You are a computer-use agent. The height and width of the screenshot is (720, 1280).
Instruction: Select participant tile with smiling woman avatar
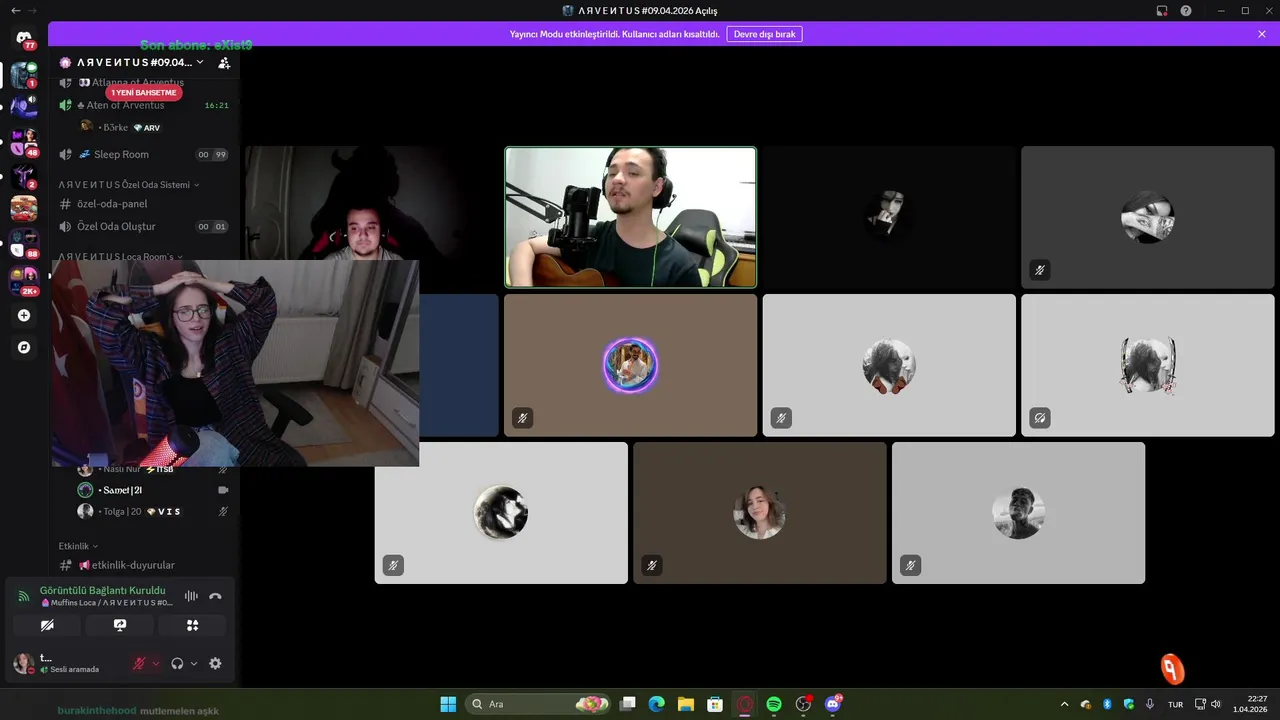pyautogui.click(x=760, y=513)
